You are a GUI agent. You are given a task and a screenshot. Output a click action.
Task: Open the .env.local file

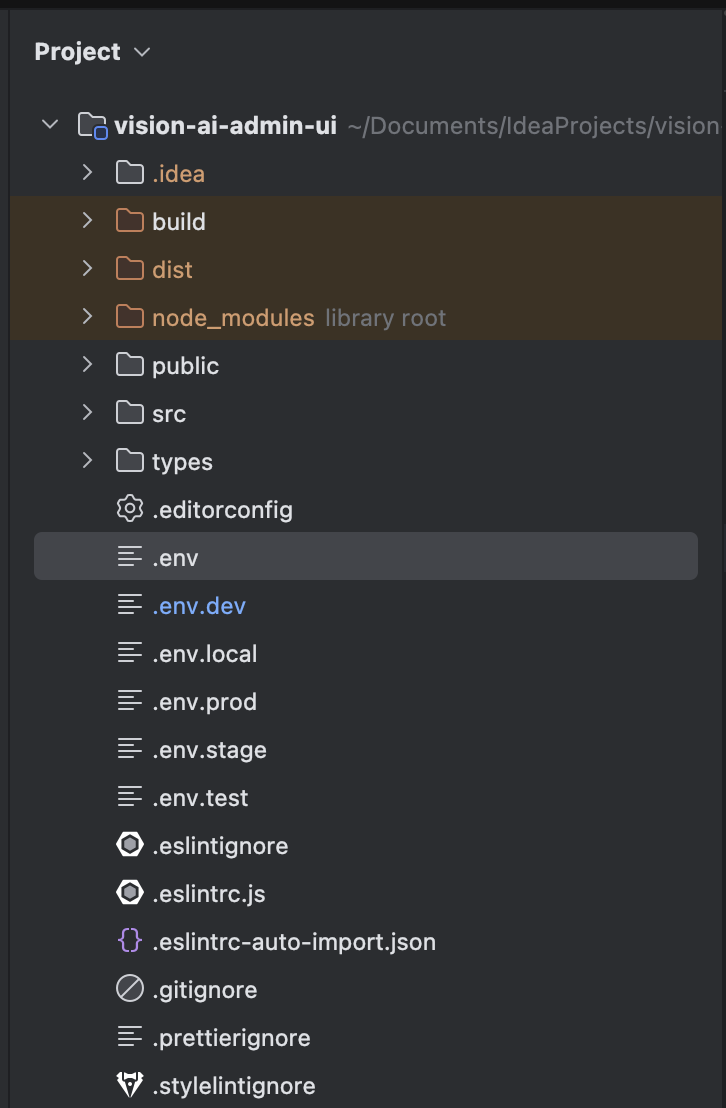pyautogui.click(x=204, y=654)
